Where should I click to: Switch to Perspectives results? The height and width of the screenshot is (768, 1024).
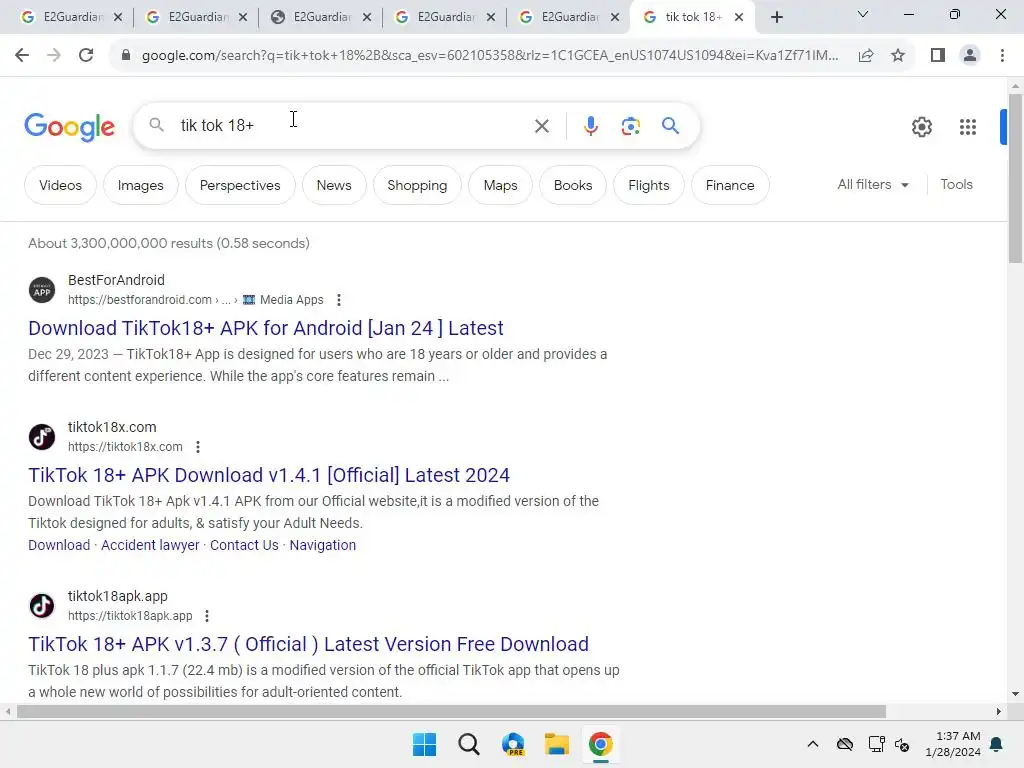pos(240,185)
